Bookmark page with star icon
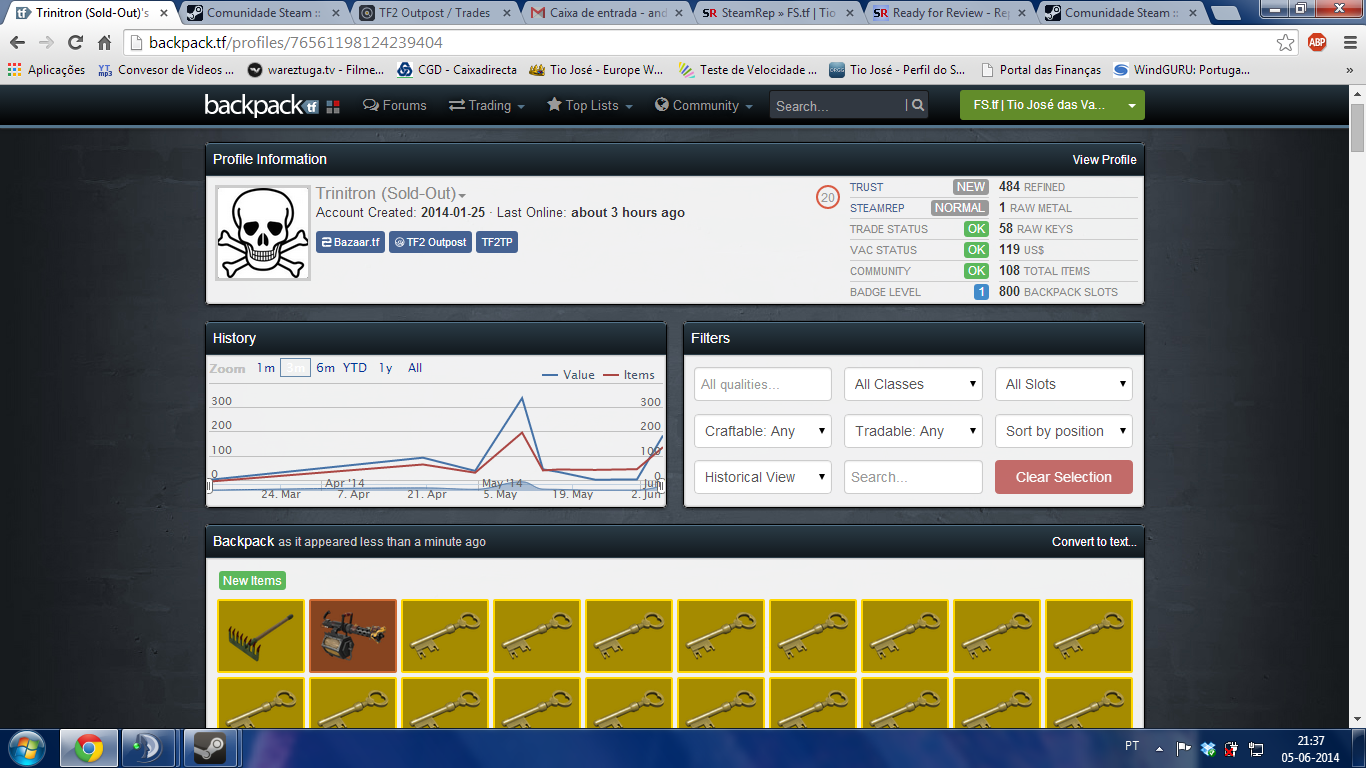1366x768 pixels. coord(1285,43)
